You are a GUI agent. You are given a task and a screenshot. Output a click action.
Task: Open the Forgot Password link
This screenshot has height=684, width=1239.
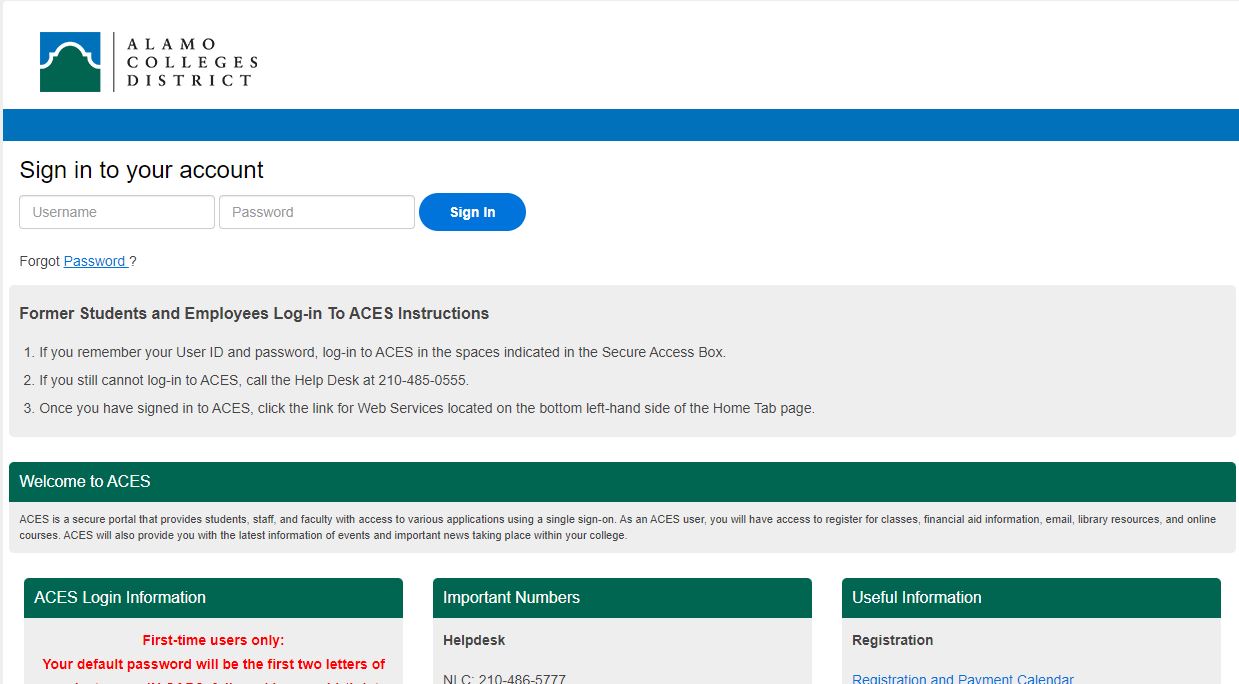point(95,261)
